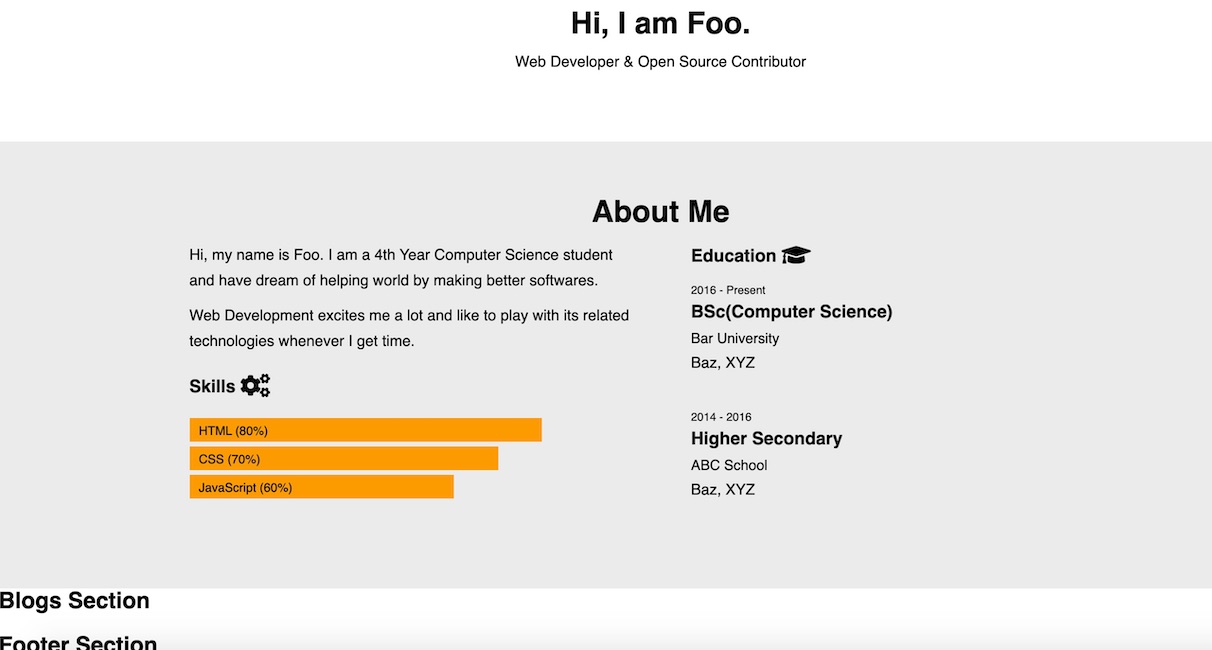Click the About Me heading
The height and width of the screenshot is (650, 1212).
[x=660, y=212]
